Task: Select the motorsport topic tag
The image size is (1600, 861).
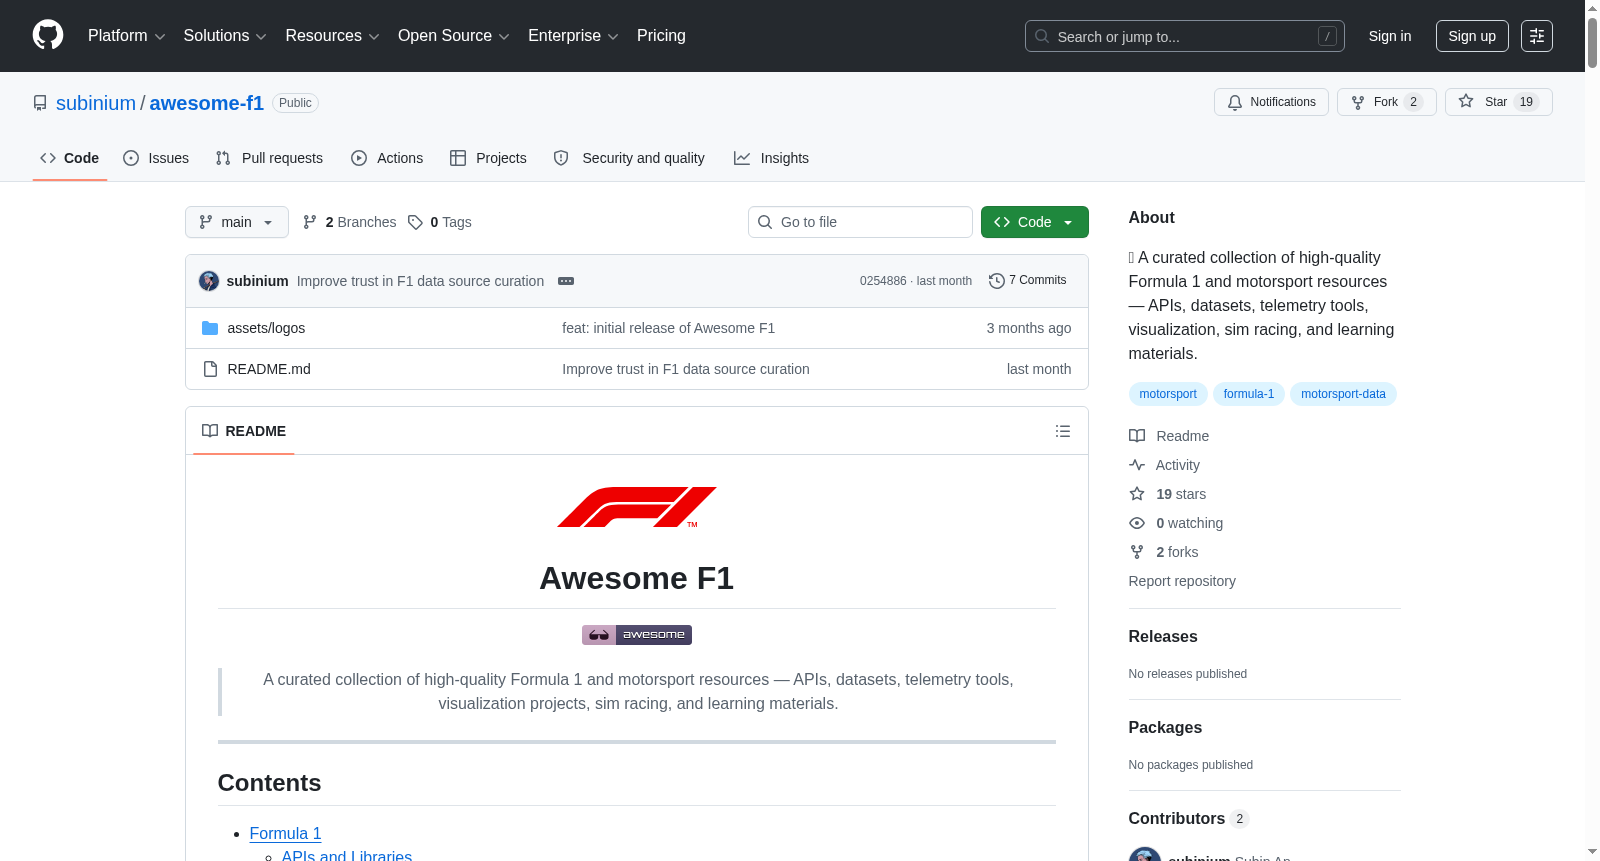Action: click(1168, 394)
